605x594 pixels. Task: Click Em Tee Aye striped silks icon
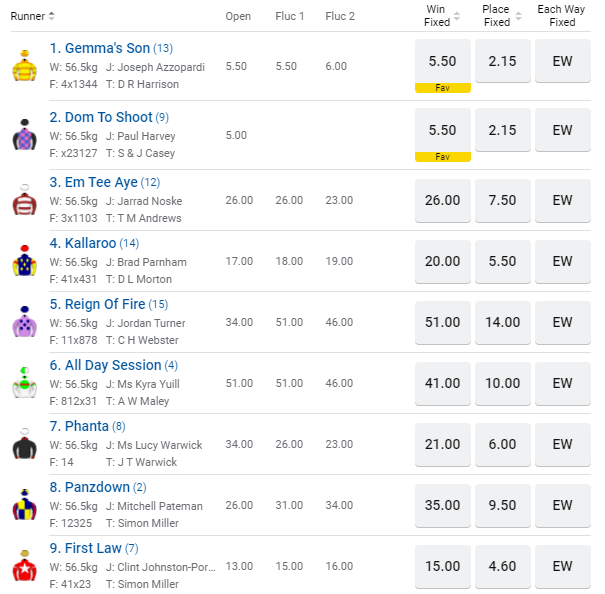(24, 200)
